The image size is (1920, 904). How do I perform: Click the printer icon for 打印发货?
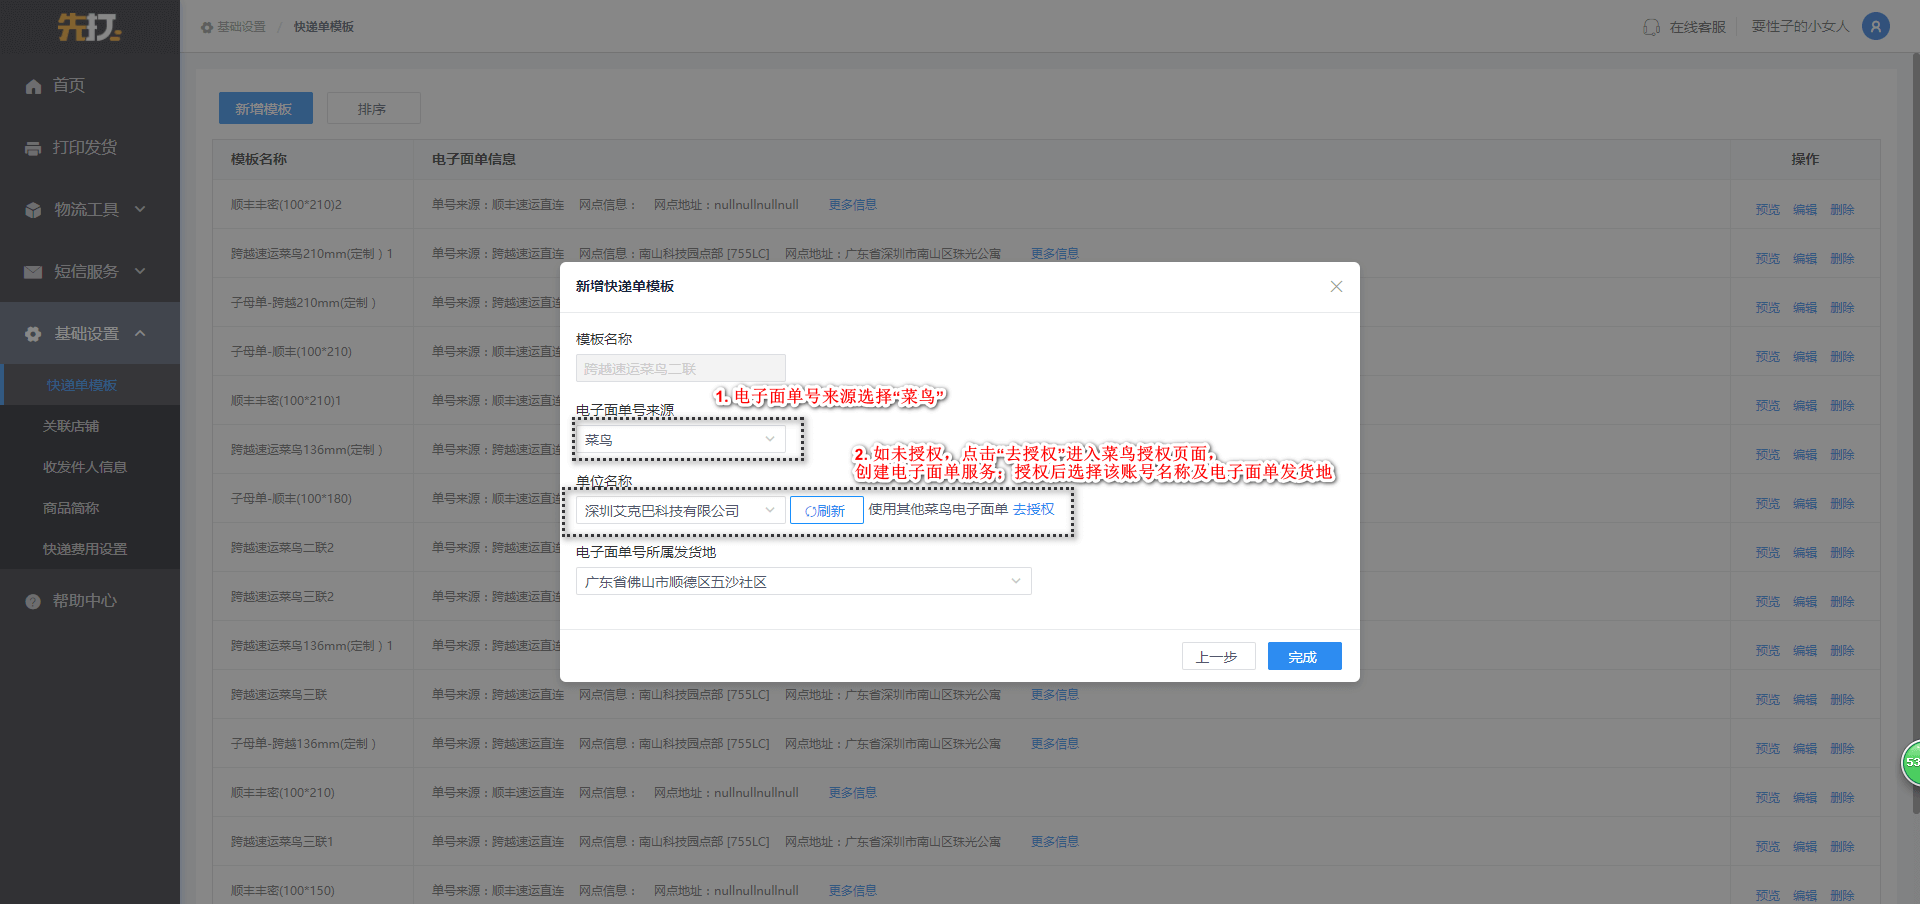click(33, 149)
